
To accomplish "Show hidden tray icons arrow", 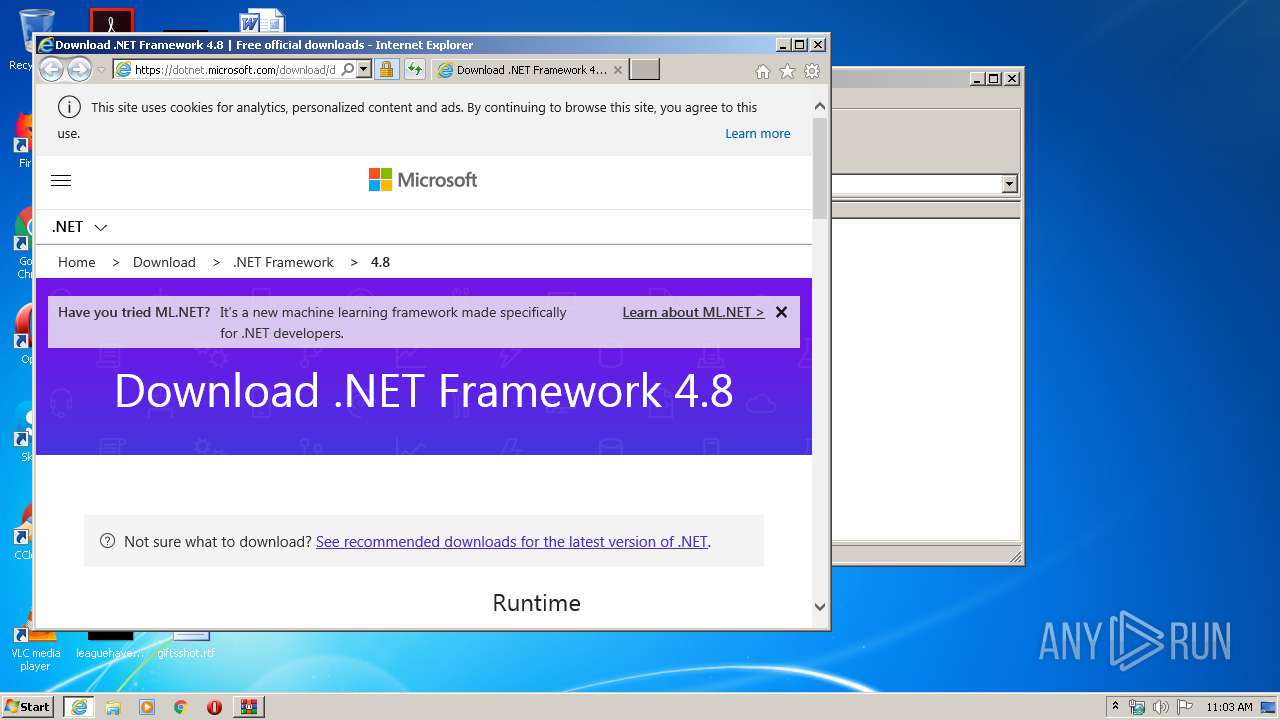I will pyautogui.click(x=1116, y=707).
